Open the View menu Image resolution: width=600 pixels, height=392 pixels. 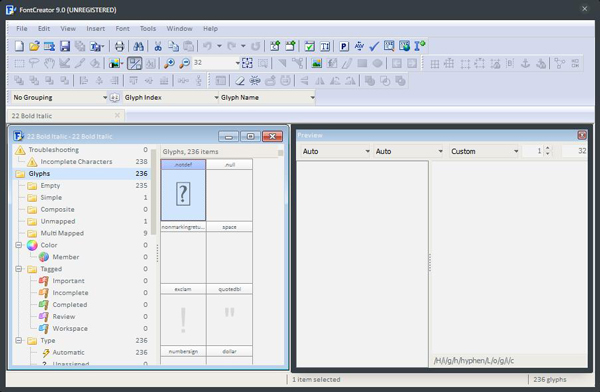click(x=68, y=29)
